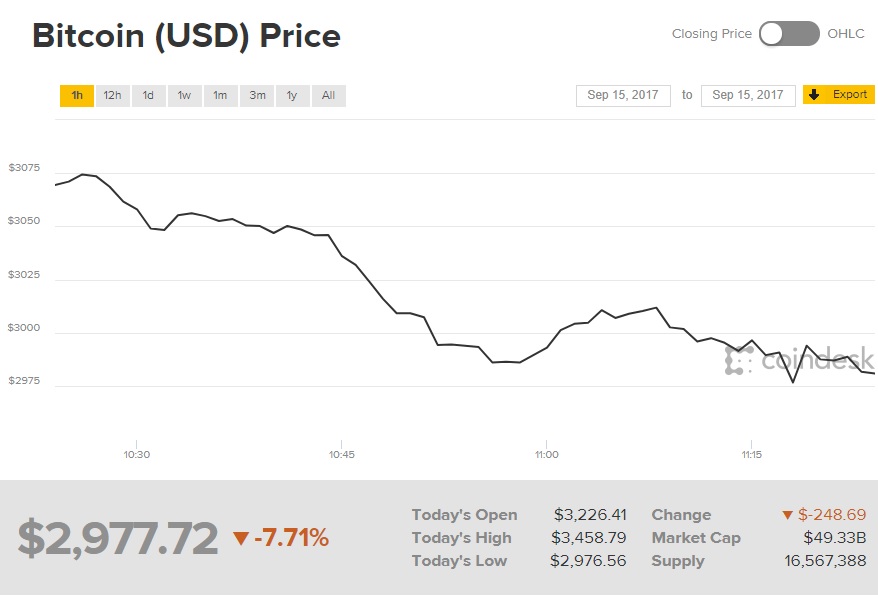
Task: Switch to the 12h time range
Action: pos(112,95)
